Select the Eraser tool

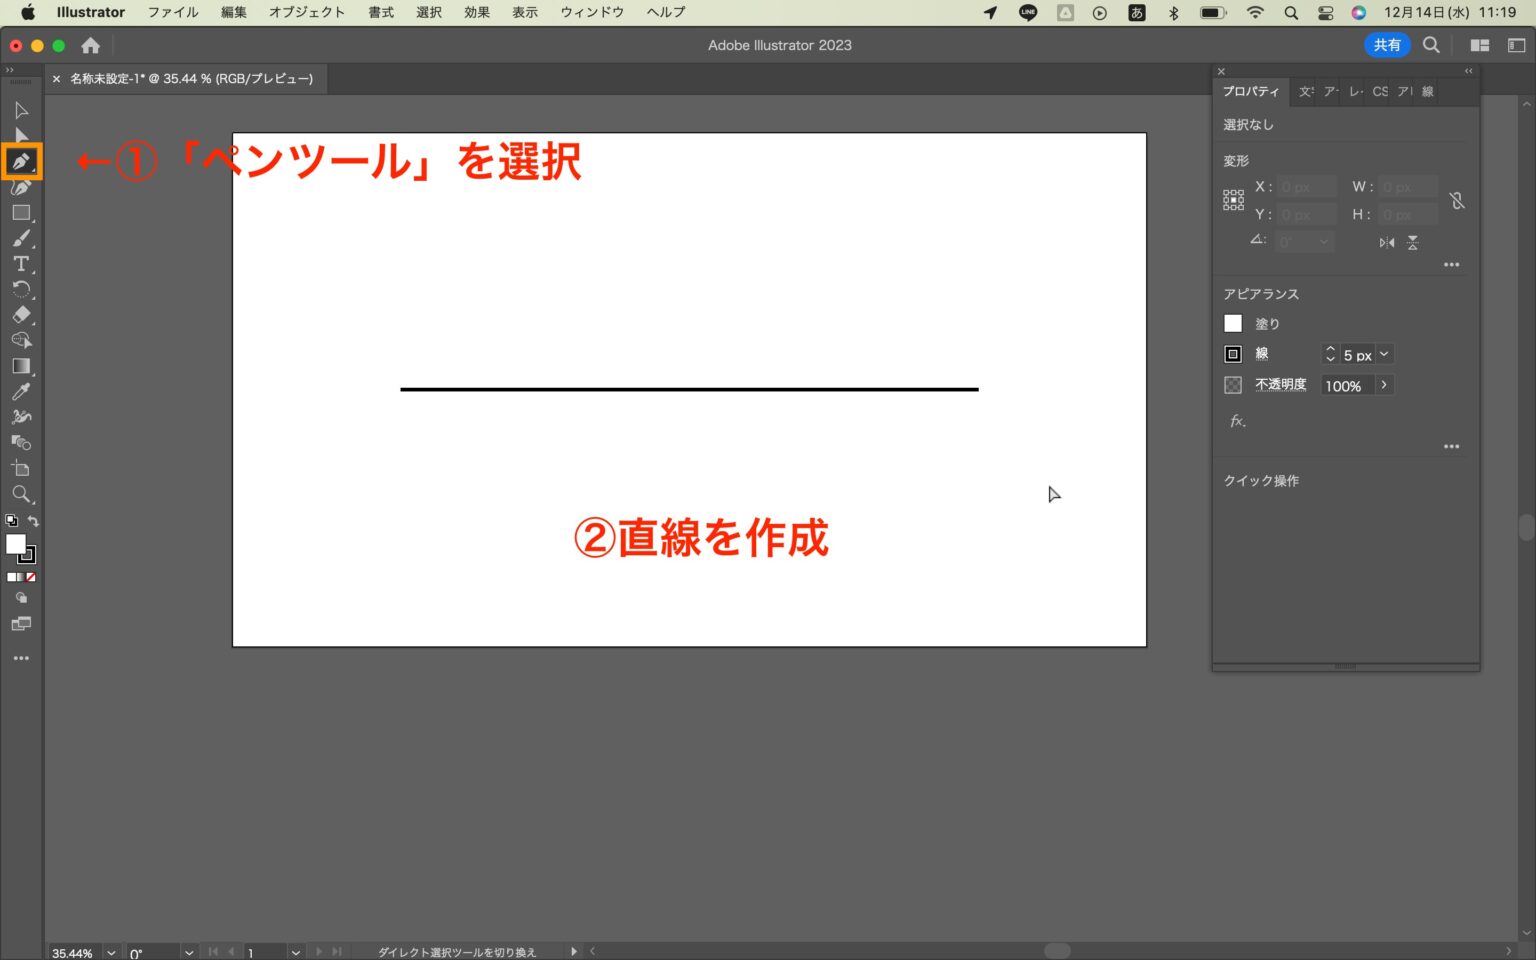click(x=21, y=315)
